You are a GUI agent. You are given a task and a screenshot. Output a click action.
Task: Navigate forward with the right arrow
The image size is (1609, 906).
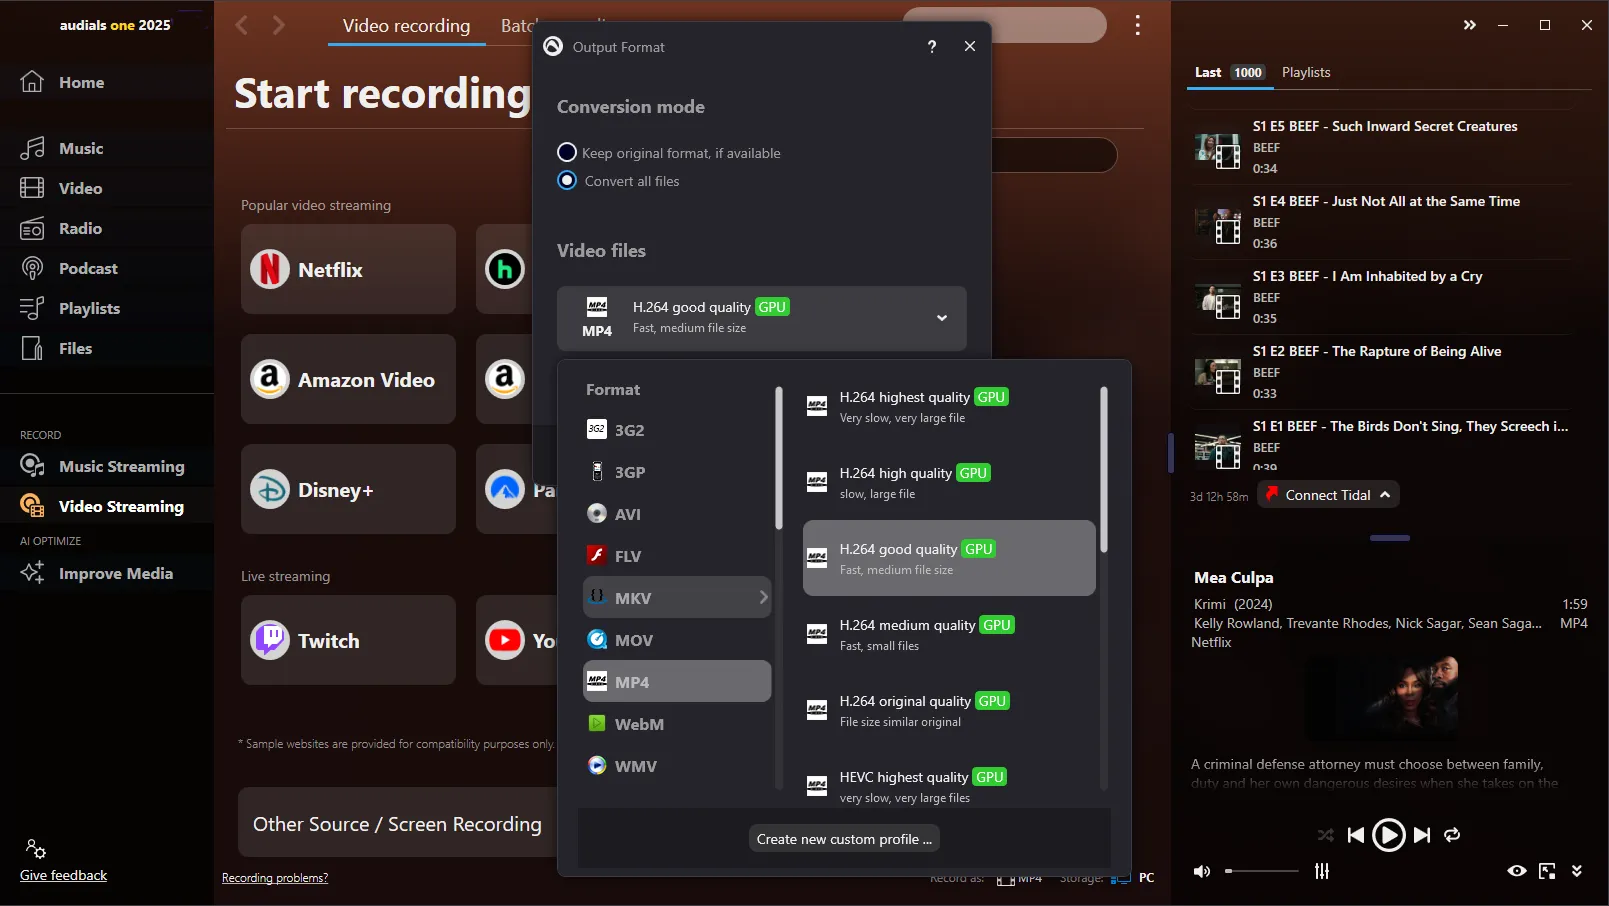(279, 25)
